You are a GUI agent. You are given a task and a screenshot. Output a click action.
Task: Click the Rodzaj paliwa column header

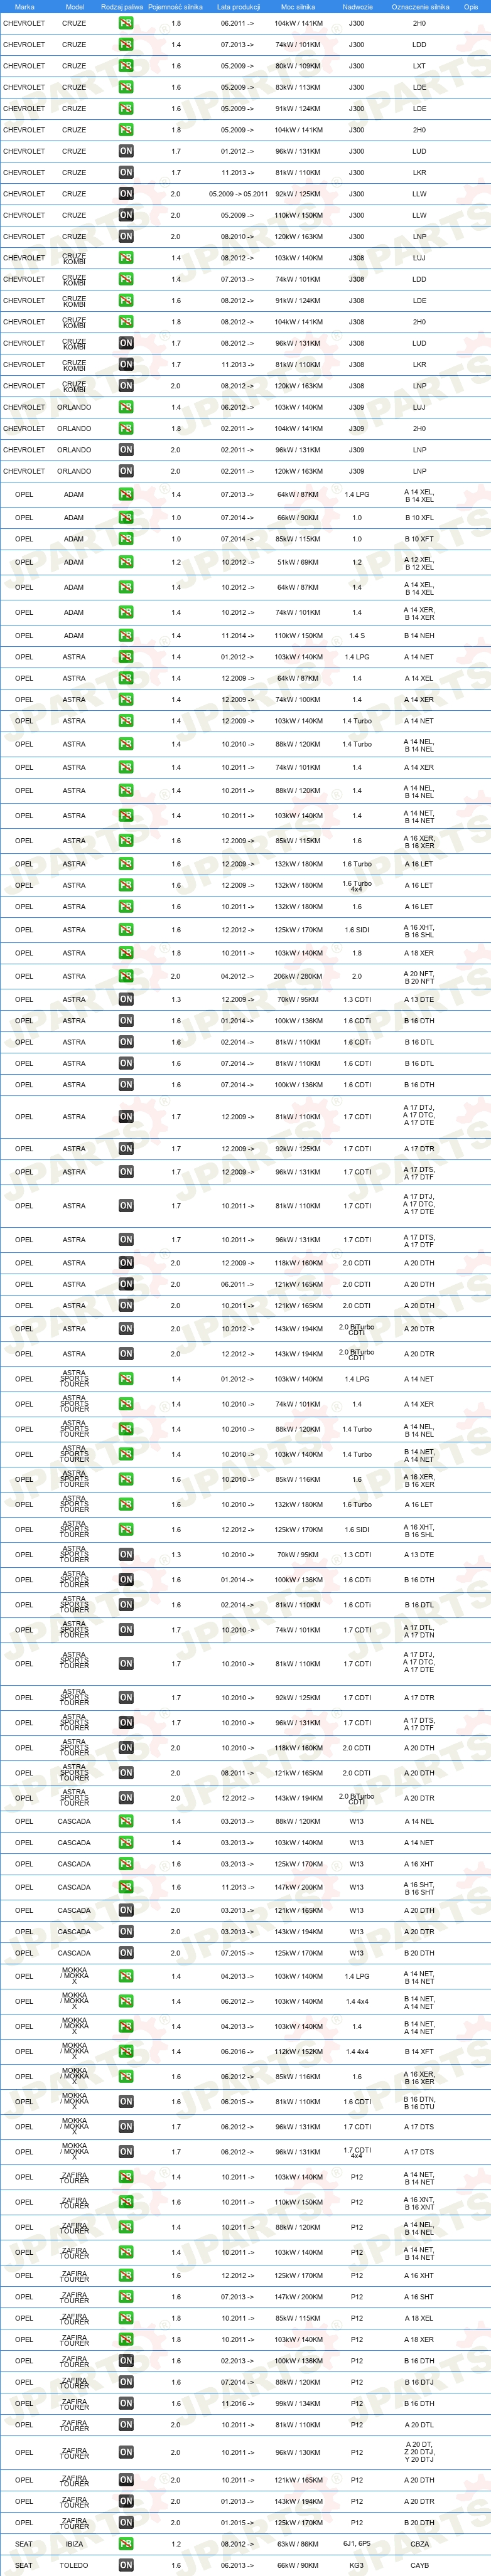(122, 7)
